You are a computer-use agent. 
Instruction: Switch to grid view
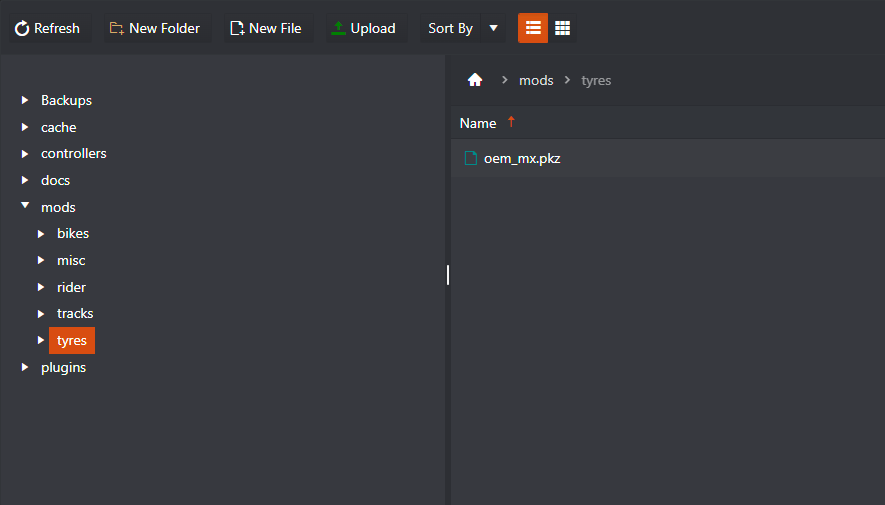pyautogui.click(x=562, y=28)
